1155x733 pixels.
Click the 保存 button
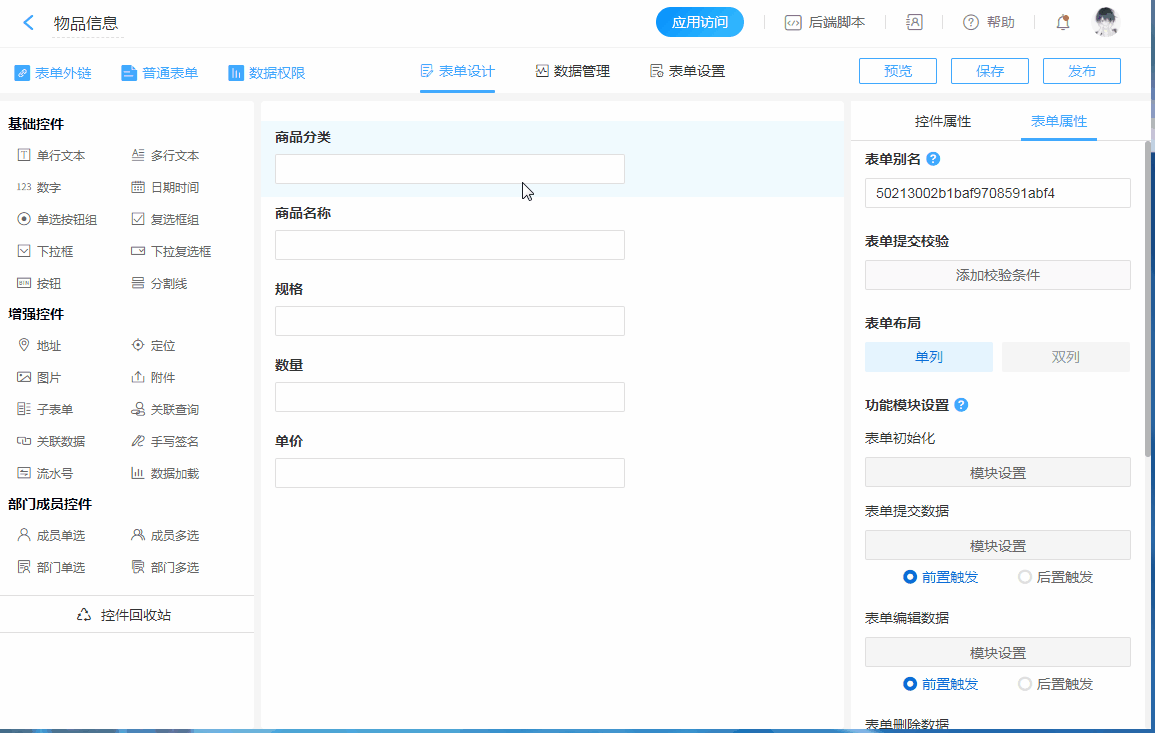point(989,71)
